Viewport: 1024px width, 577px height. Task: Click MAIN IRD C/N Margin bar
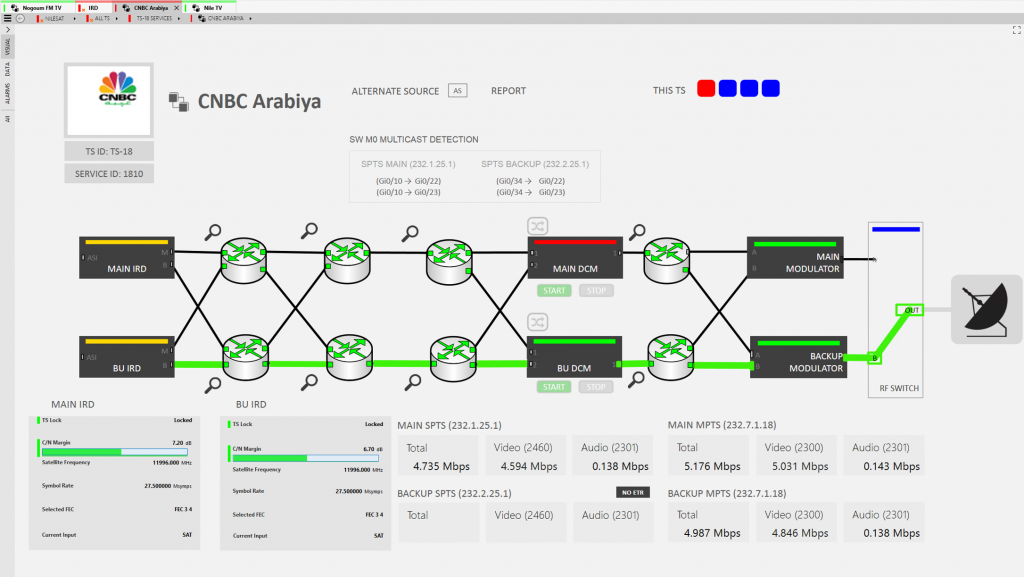115,452
